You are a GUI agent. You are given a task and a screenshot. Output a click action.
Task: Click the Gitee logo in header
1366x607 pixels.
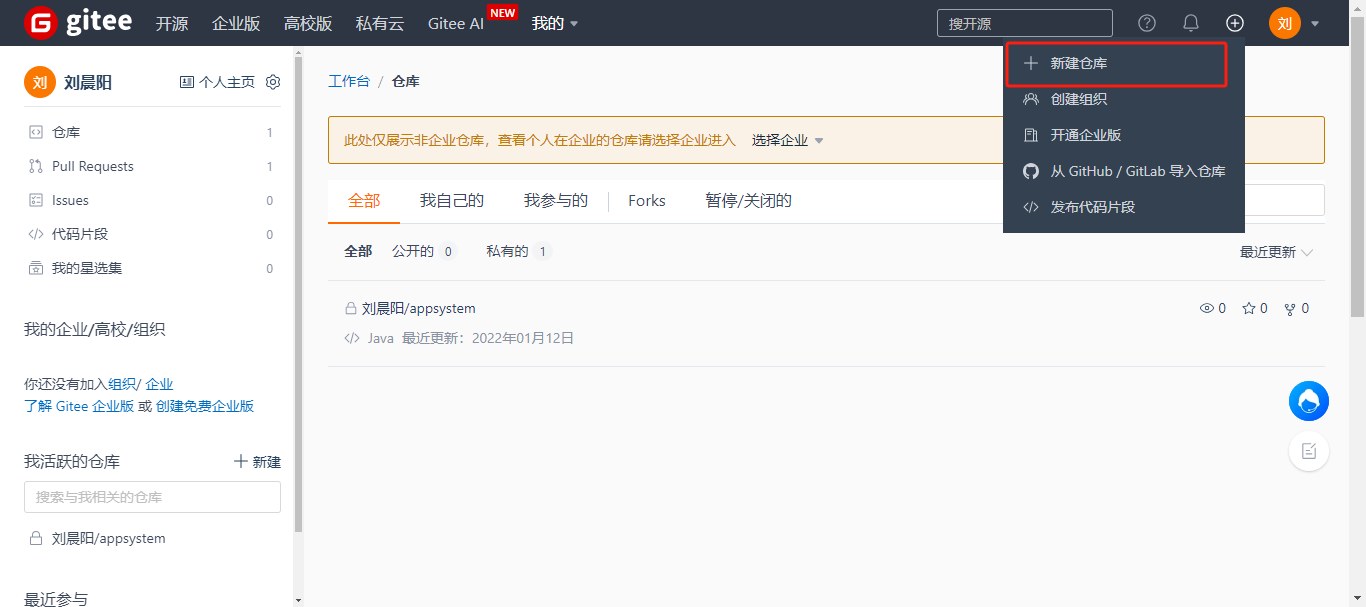[78, 22]
